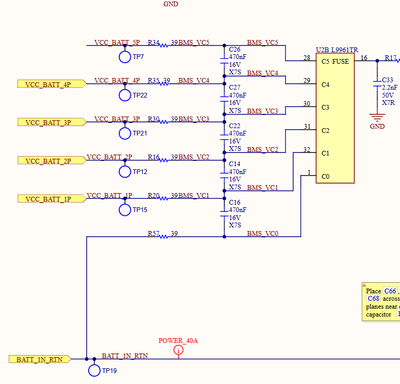Viewport: 400px width, 384px height.
Task: Select capacitor C16 plate symbol
Action: [x=224, y=213]
